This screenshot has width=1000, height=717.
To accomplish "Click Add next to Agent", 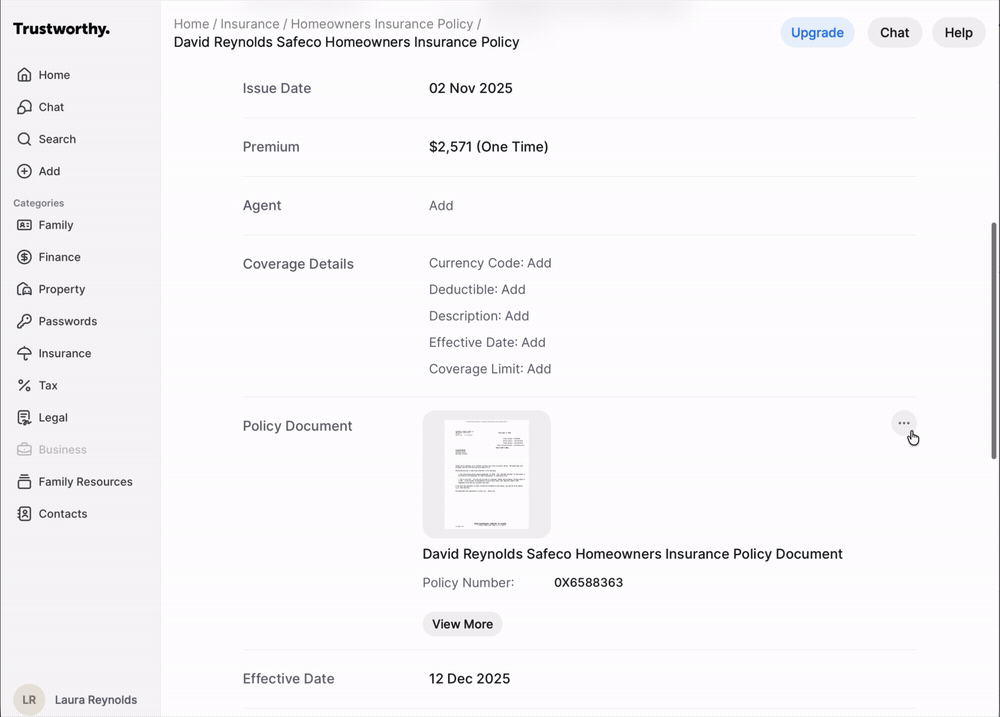I will click(x=441, y=205).
